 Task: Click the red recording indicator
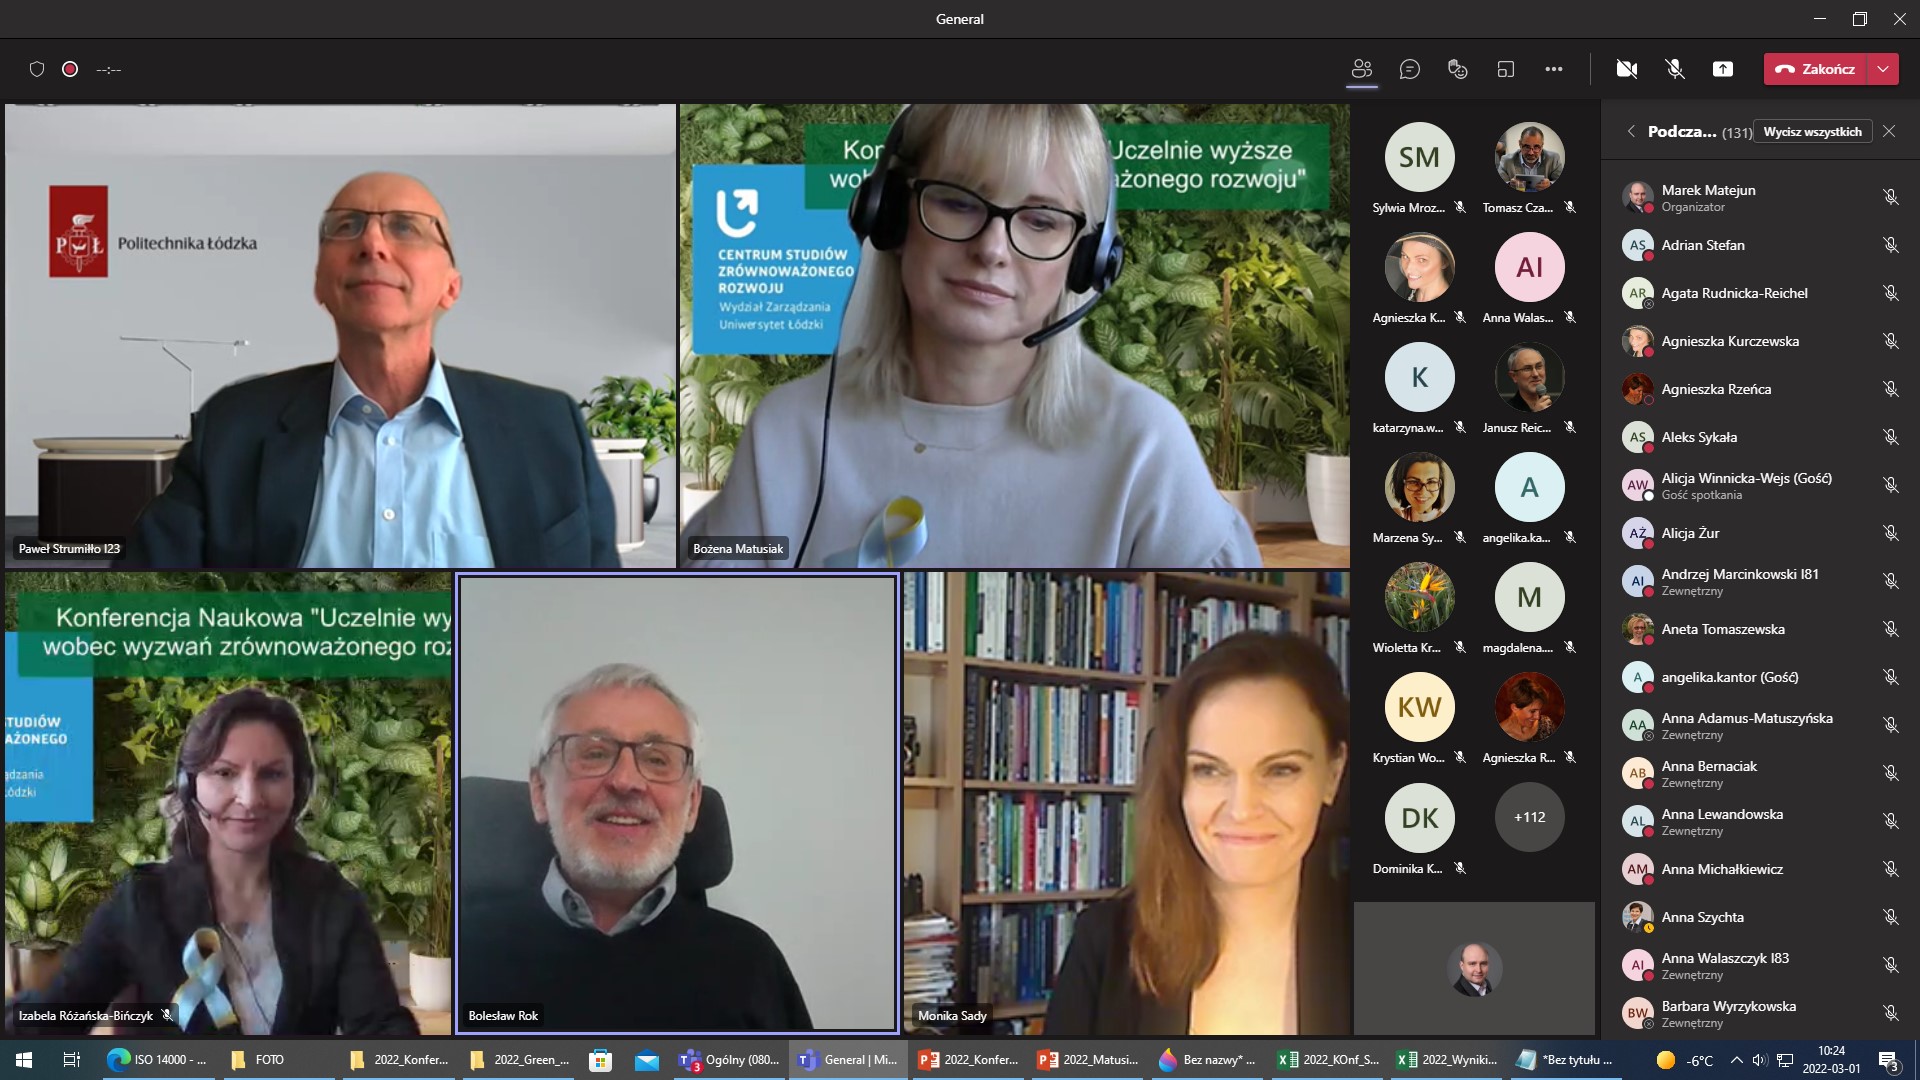(70, 69)
